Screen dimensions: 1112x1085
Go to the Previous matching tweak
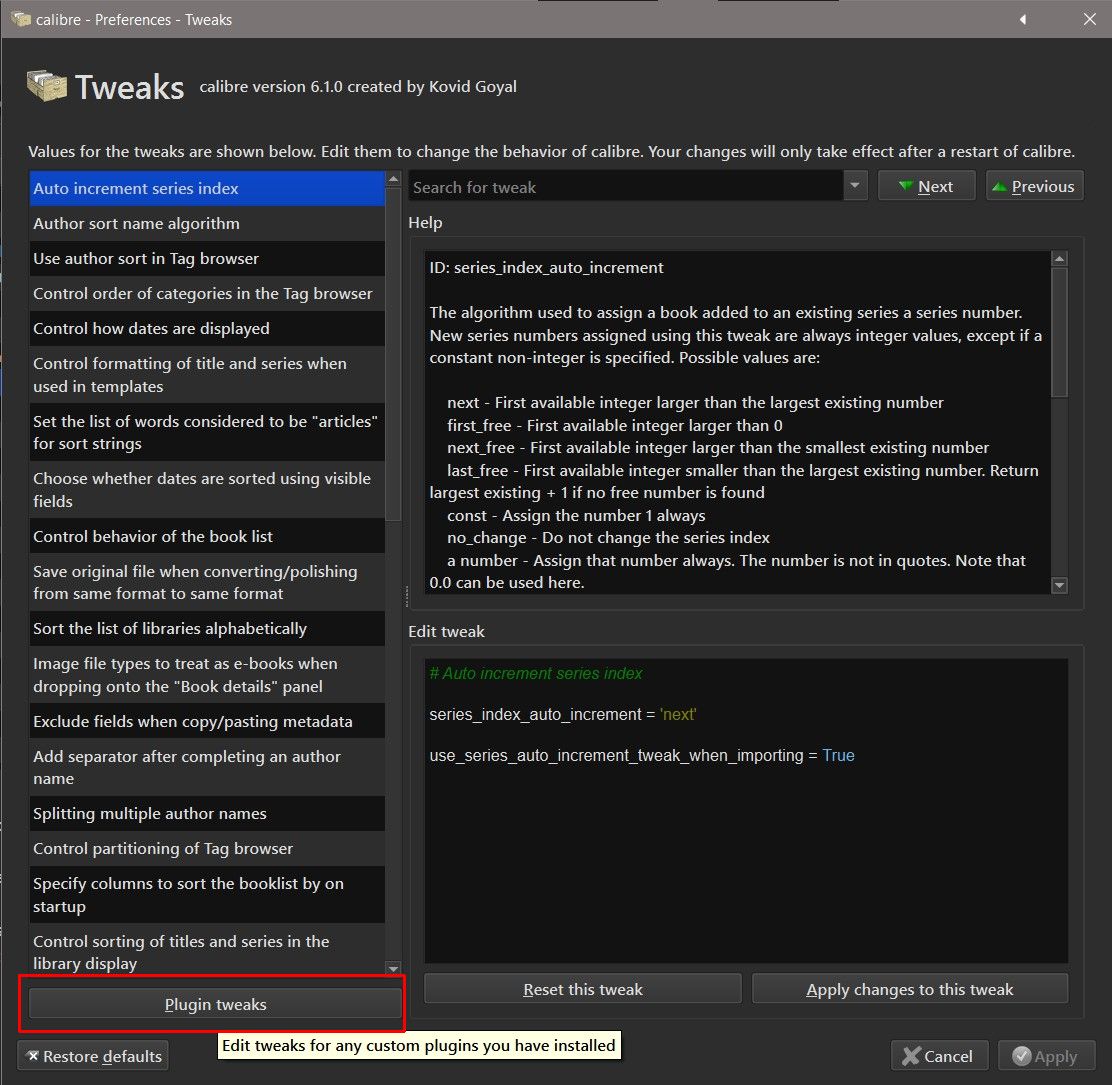tap(1034, 187)
